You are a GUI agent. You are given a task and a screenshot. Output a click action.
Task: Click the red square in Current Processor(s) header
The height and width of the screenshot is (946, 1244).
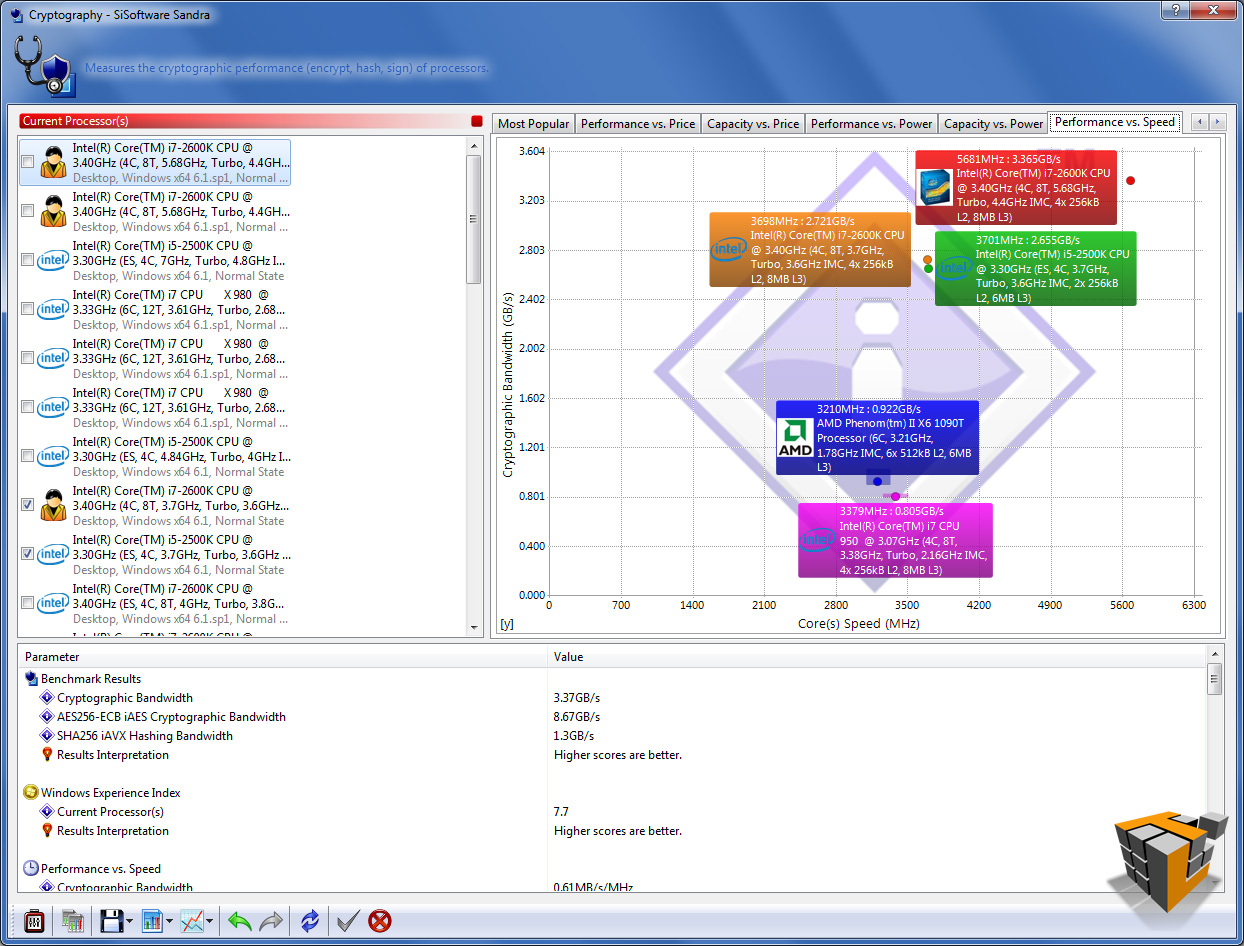coord(477,121)
